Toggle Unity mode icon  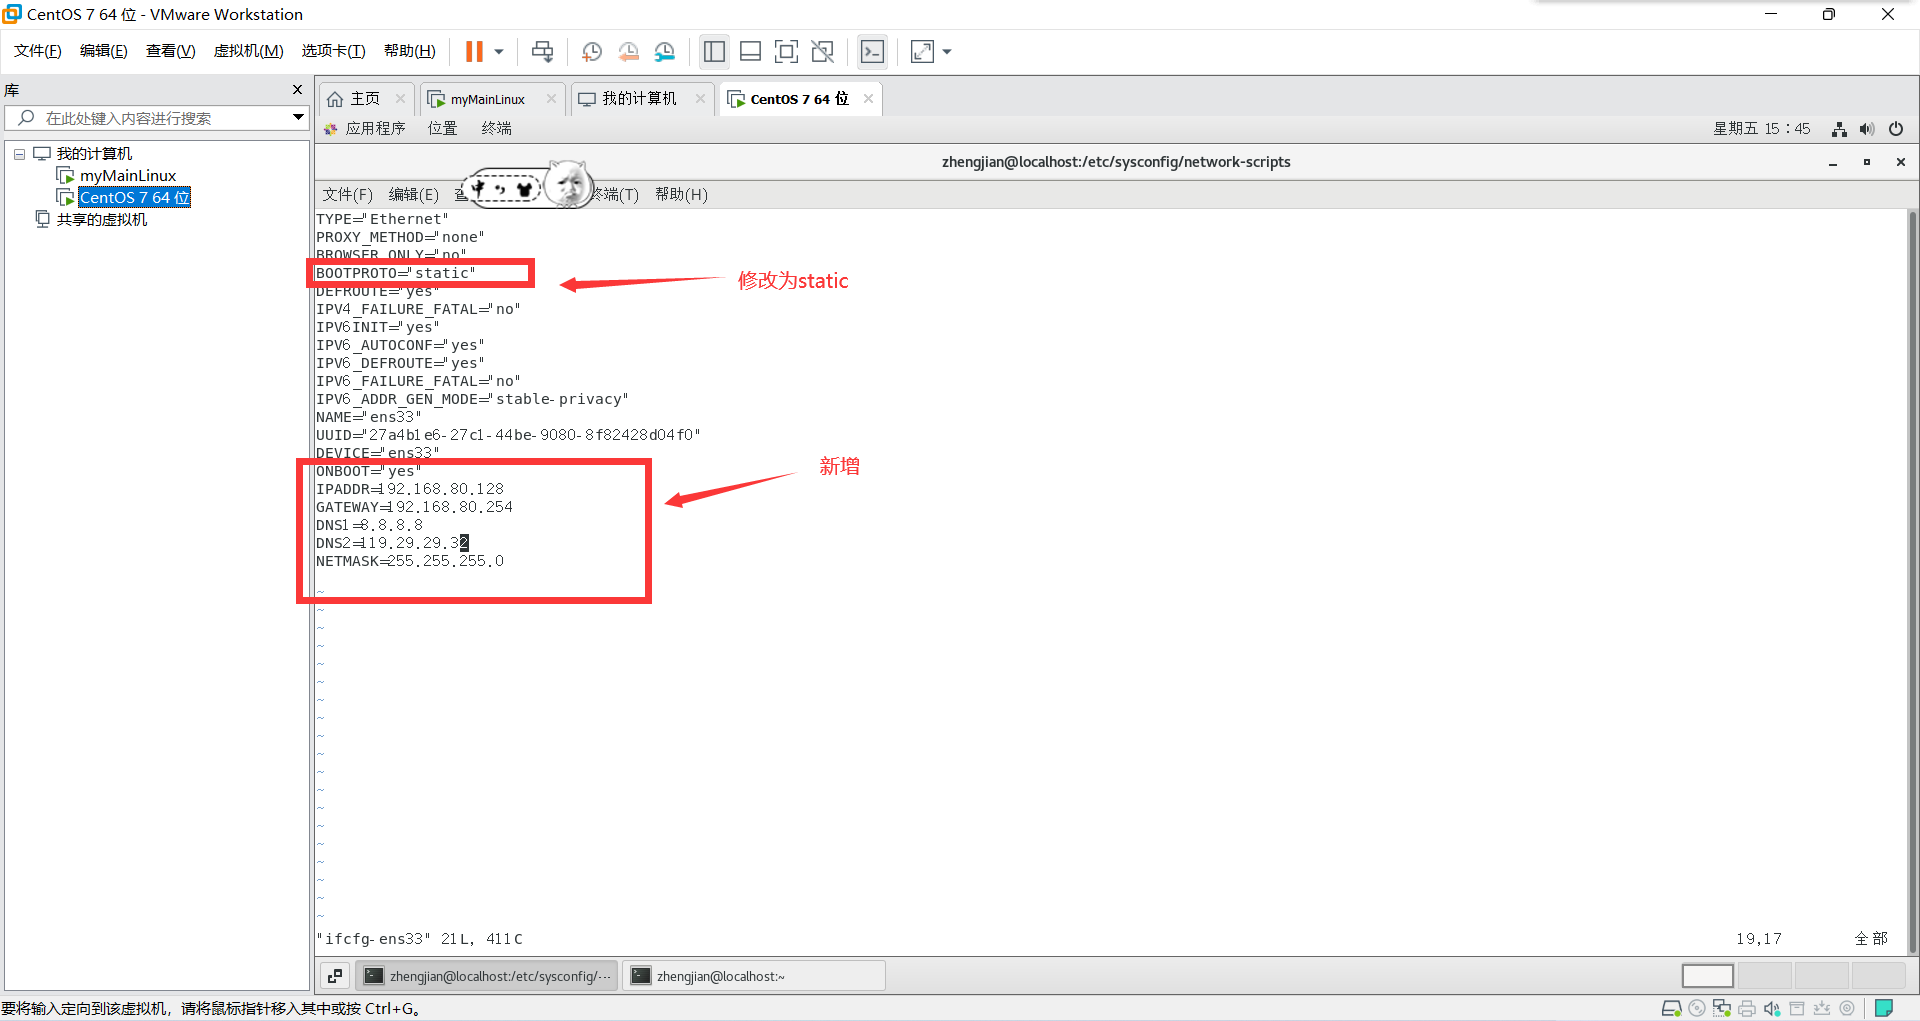click(822, 51)
